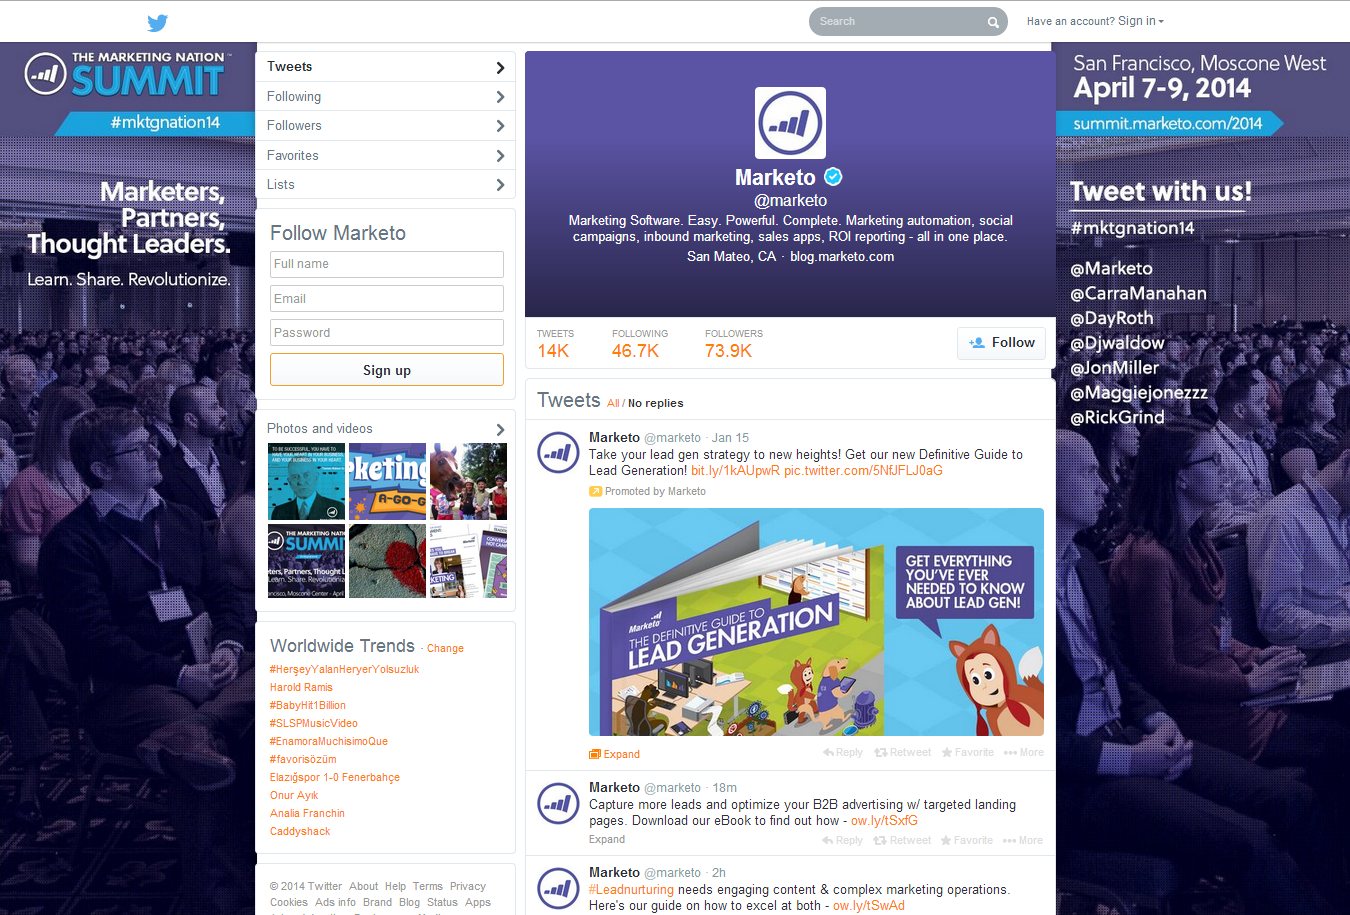Reply to the B2B advertising tweet
1350x915 pixels.
842,841
